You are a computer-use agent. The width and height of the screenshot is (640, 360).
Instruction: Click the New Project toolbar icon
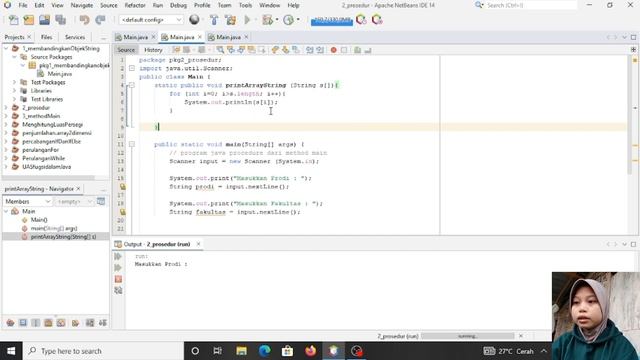click(x=29, y=20)
